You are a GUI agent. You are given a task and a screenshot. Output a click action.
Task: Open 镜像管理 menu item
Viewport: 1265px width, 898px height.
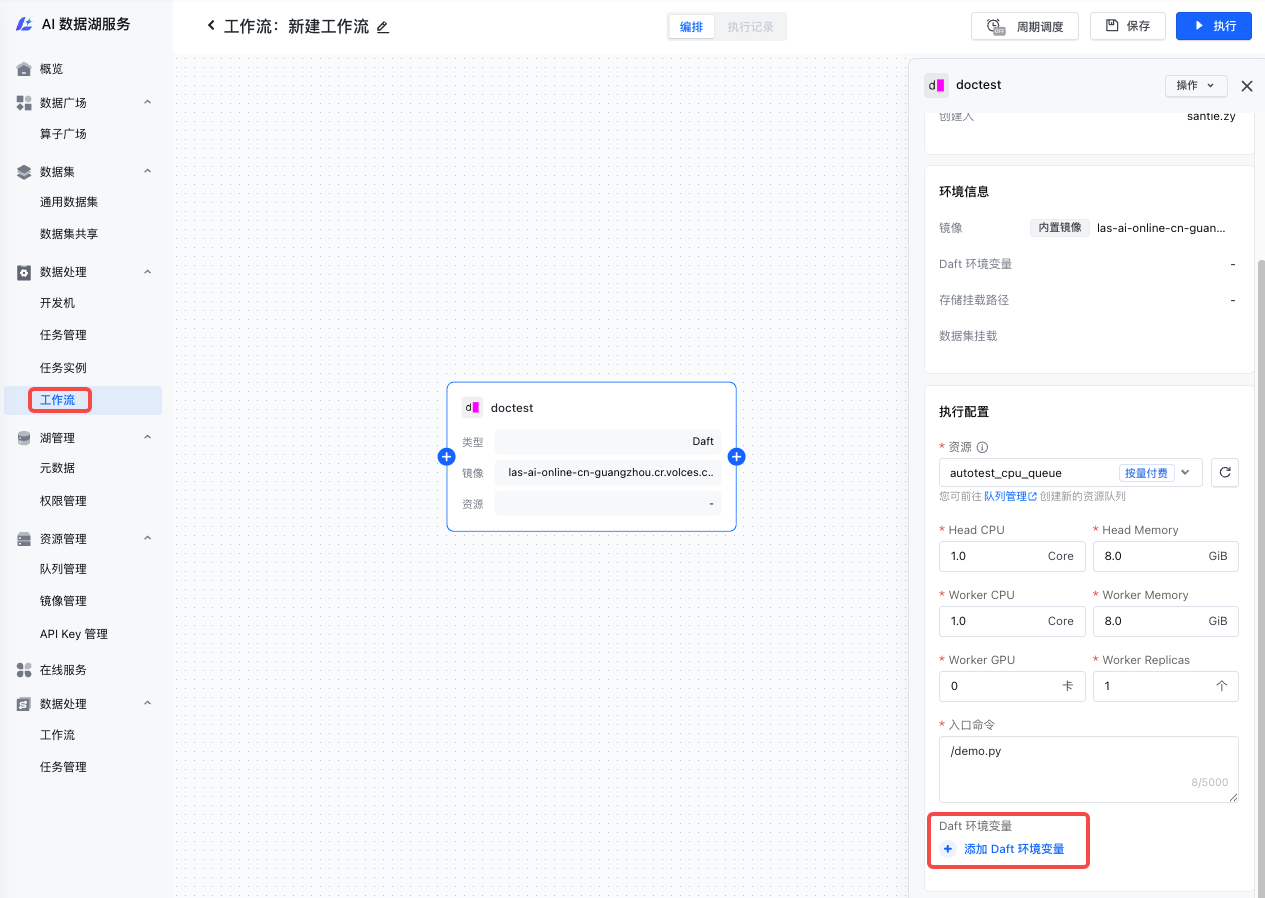(63, 601)
